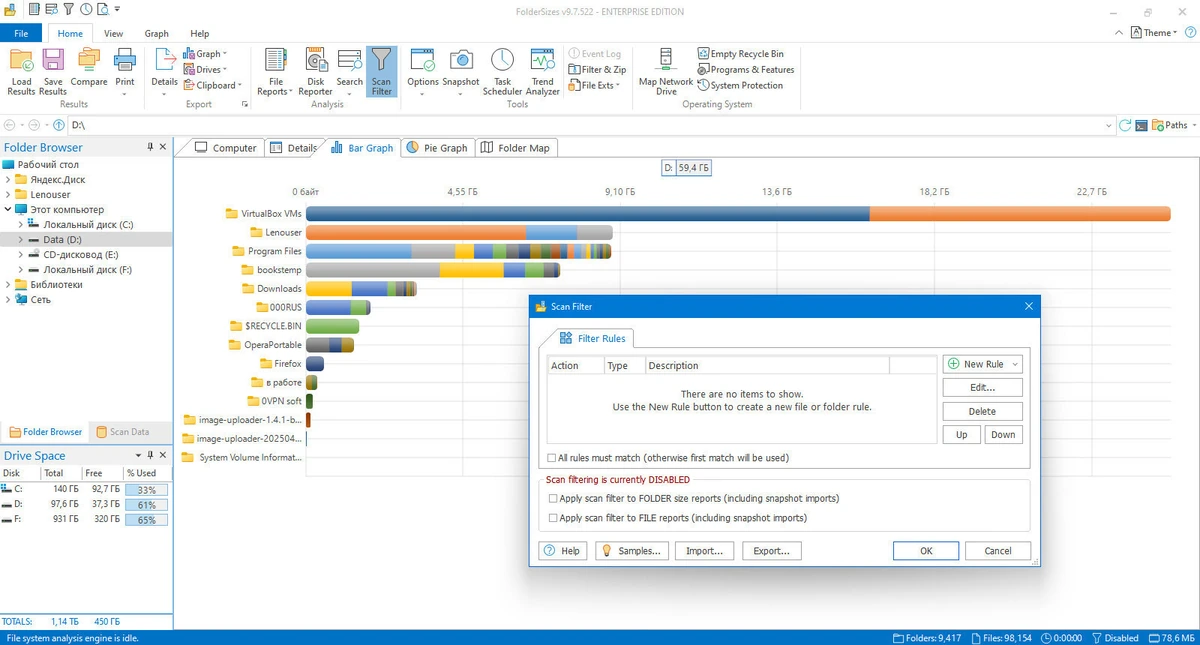Click the Import... button
1200x645 pixels.
pos(704,551)
